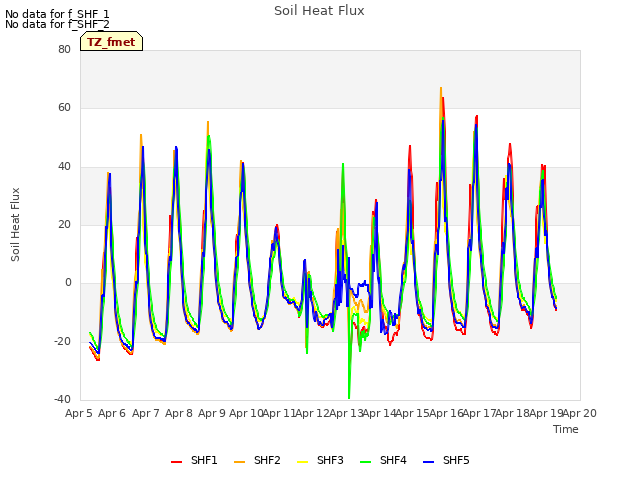Click the Apr 16 x-axis tick label
Viewport: 640px width, 480px height.
coord(446,413)
